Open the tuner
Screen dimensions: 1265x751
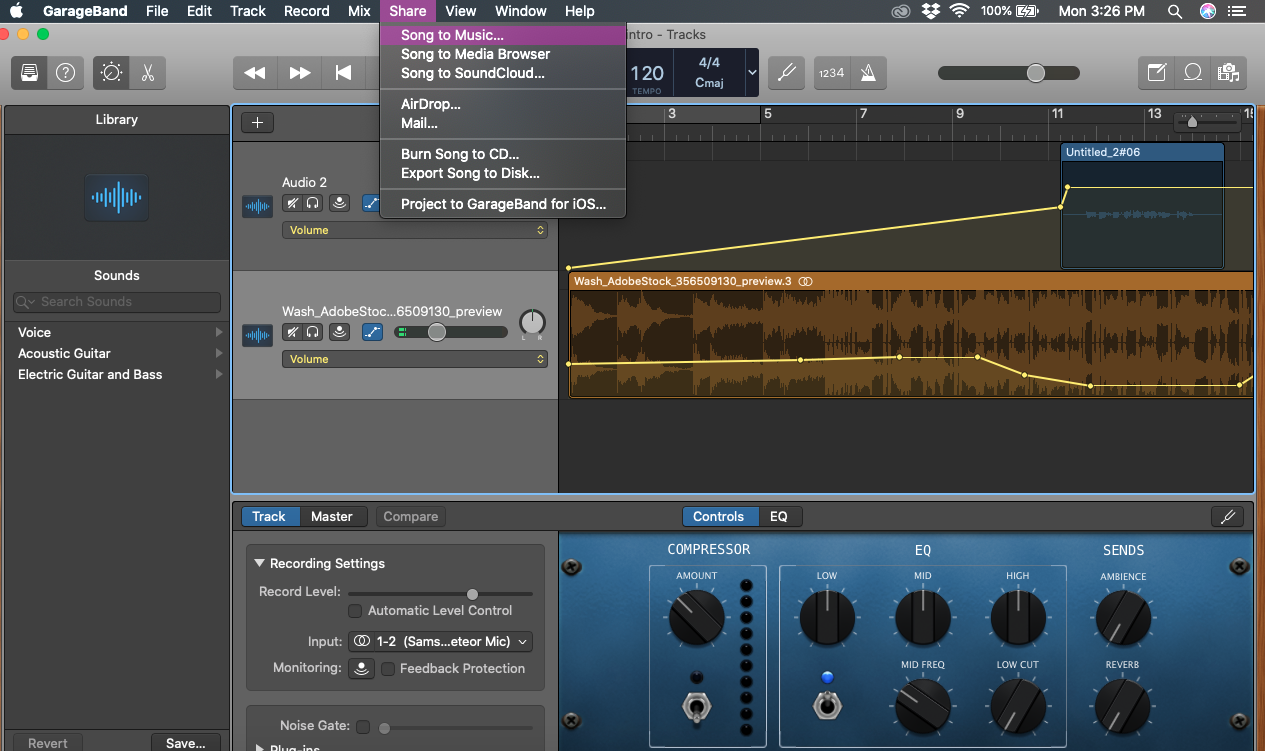click(x=787, y=73)
